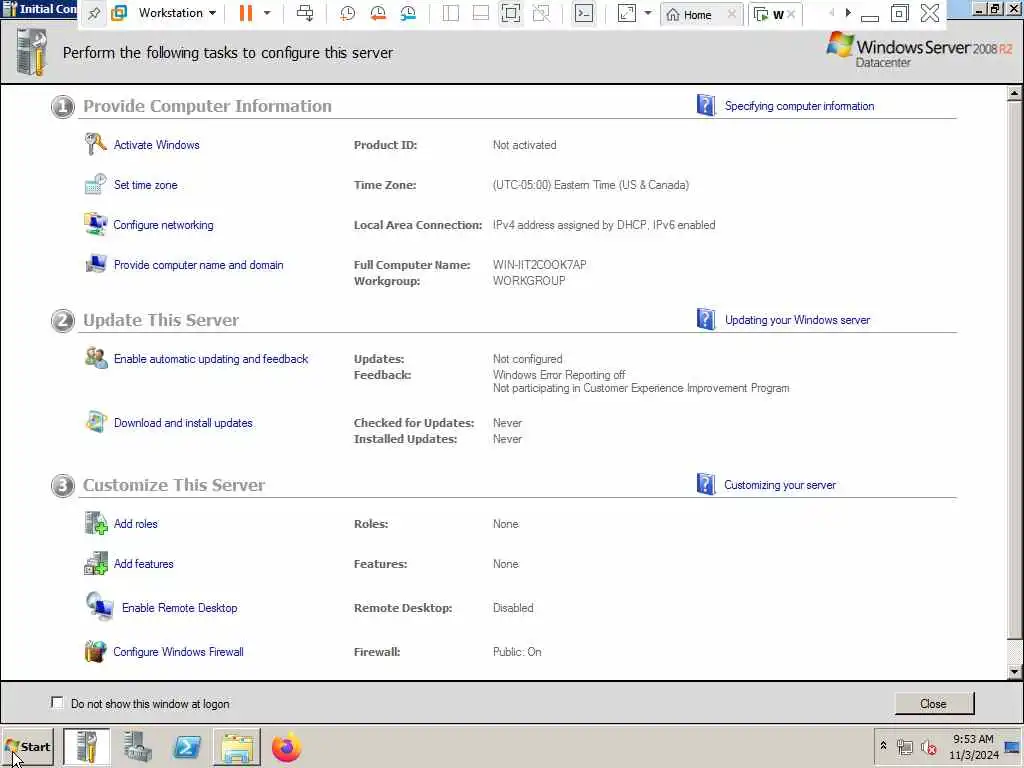Open the Configure networking link
The height and width of the screenshot is (768, 1024).
(x=163, y=225)
